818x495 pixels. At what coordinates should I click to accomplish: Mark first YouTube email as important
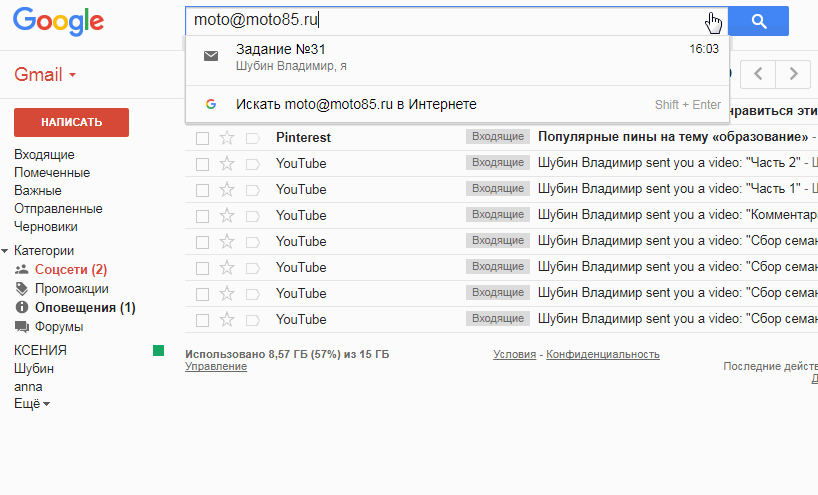tap(252, 164)
